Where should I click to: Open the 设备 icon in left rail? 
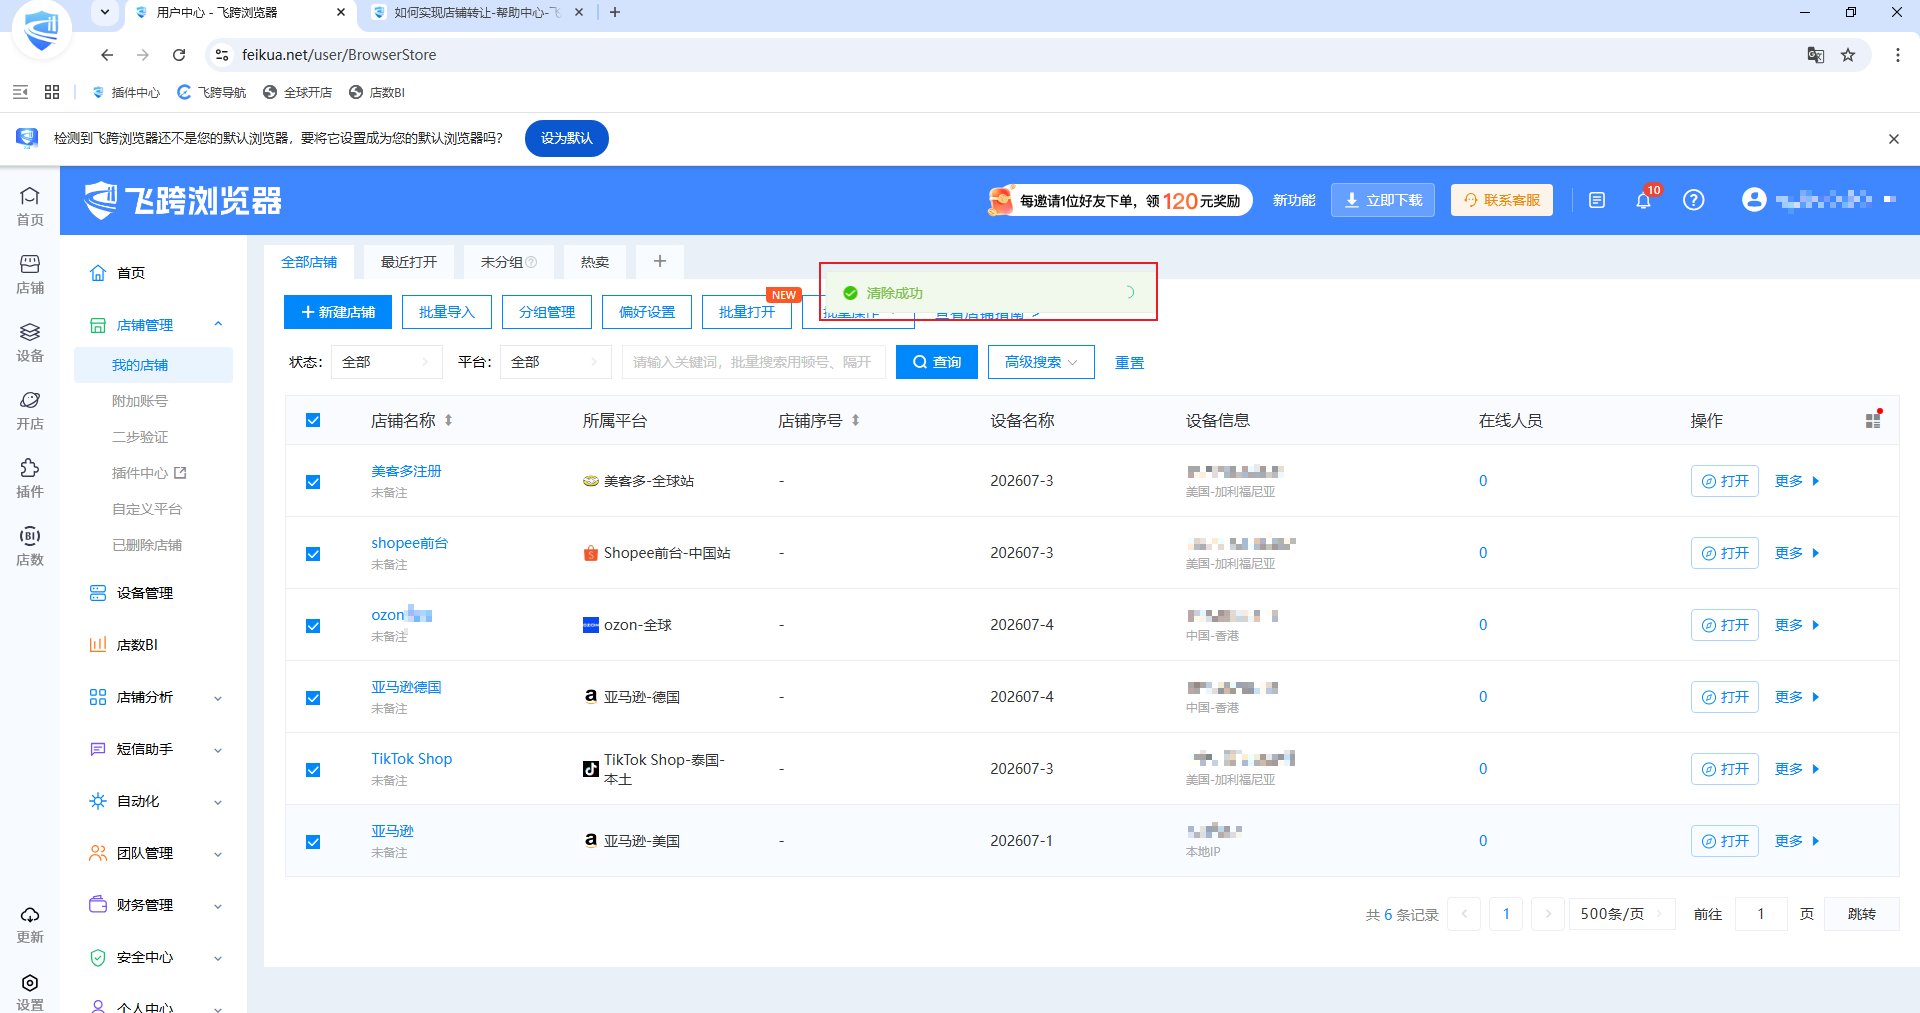coord(30,342)
